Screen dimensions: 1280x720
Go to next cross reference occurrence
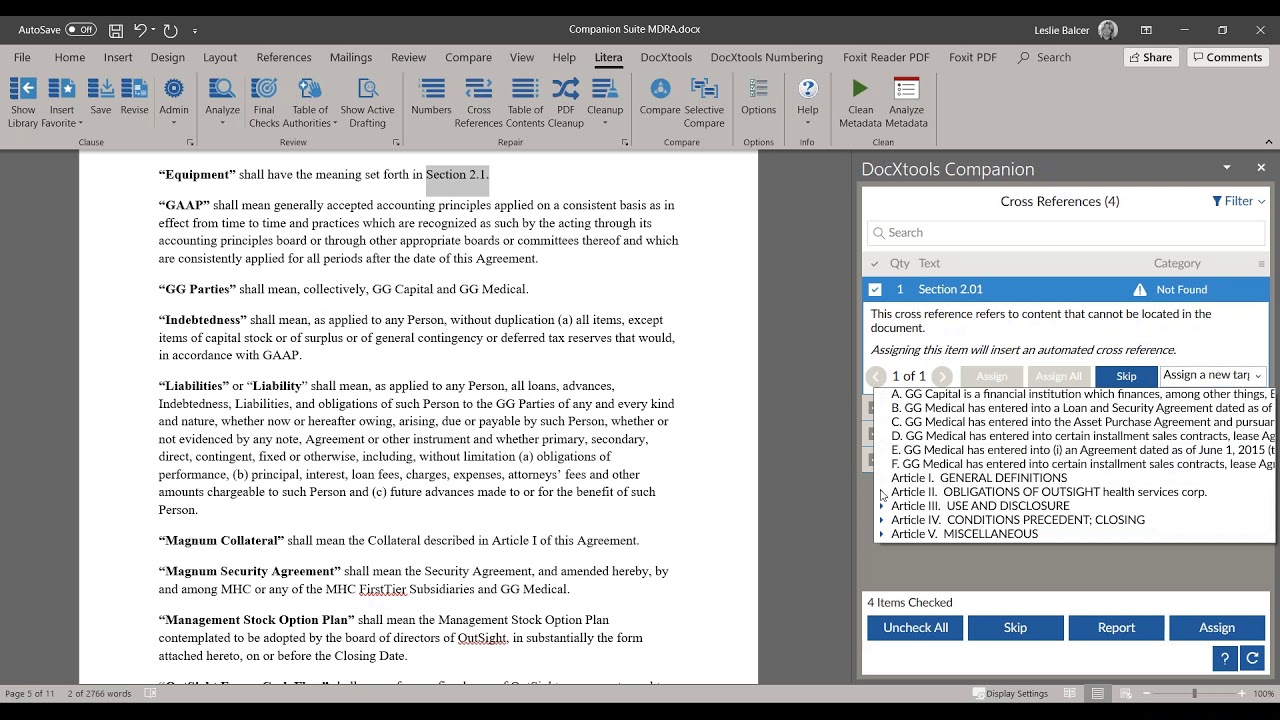942,376
